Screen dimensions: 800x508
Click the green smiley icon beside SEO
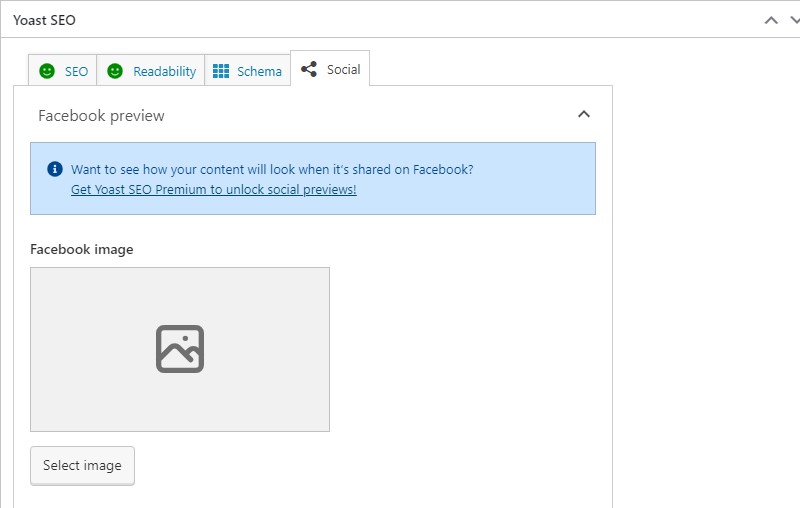(47, 71)
